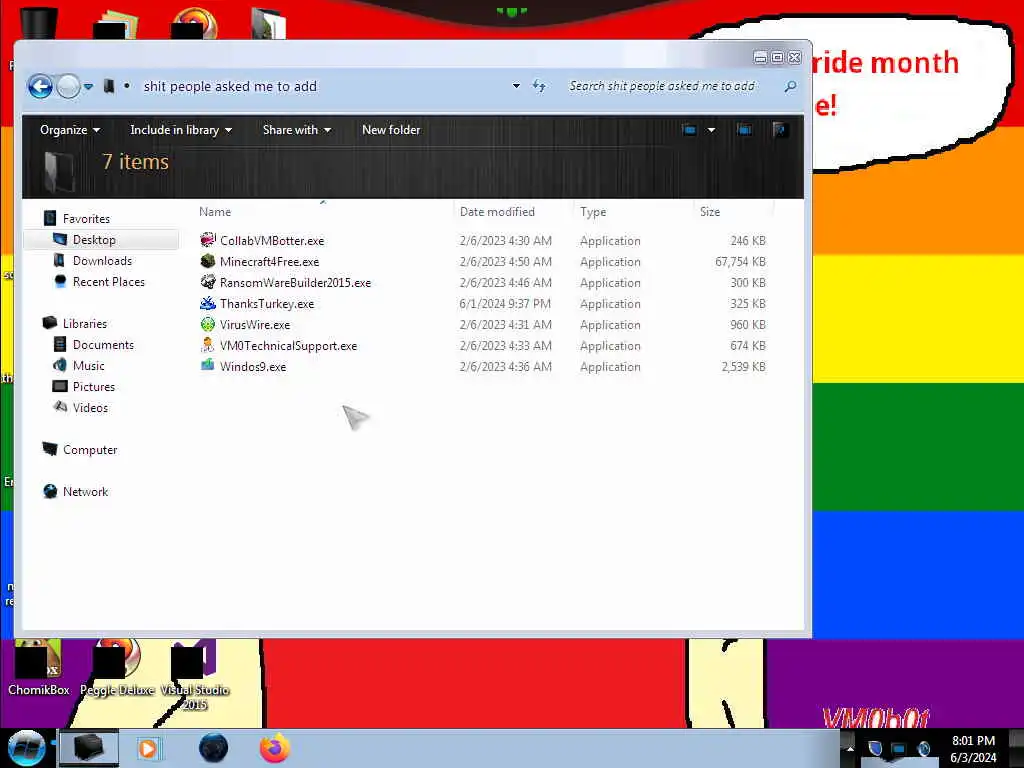Select Downloads in the navigation pane
This screenshot has height=768, width=1024.
(x=102, y=261)
